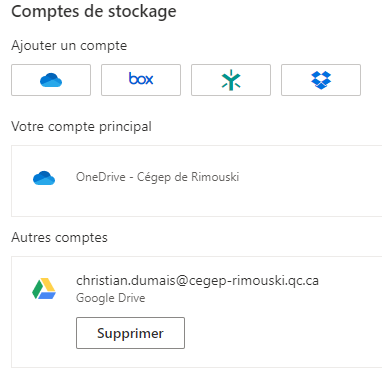This screenshot has height=389, width=382.
Task: Click the Votre compte principal heading
Action: coord(81,127)
